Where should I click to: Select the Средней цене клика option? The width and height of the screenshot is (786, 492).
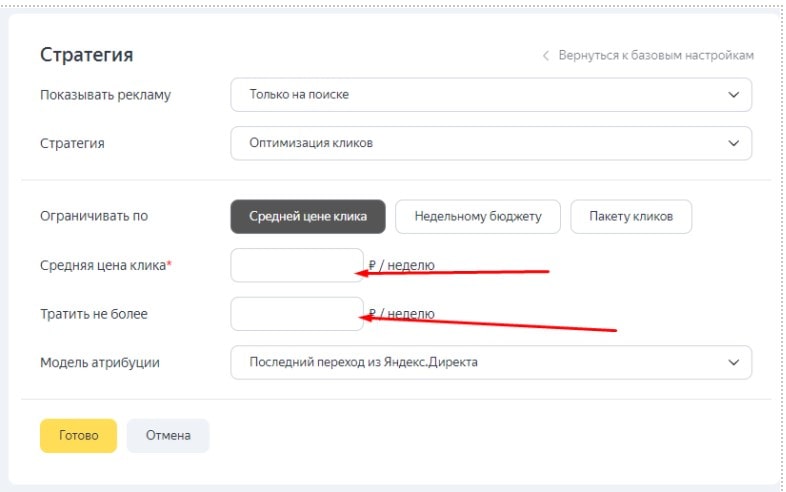pos(308,217)
